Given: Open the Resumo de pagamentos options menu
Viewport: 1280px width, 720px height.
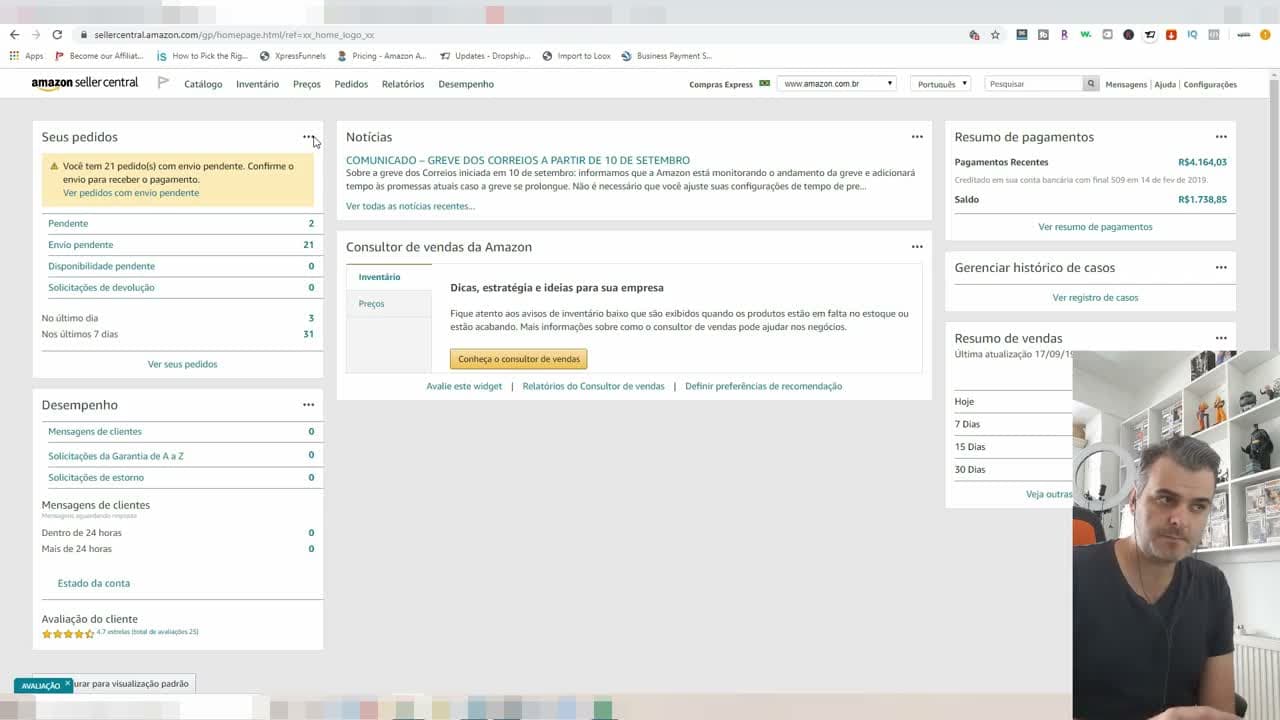Looking at the screenshot, I should pos(1221,137).
